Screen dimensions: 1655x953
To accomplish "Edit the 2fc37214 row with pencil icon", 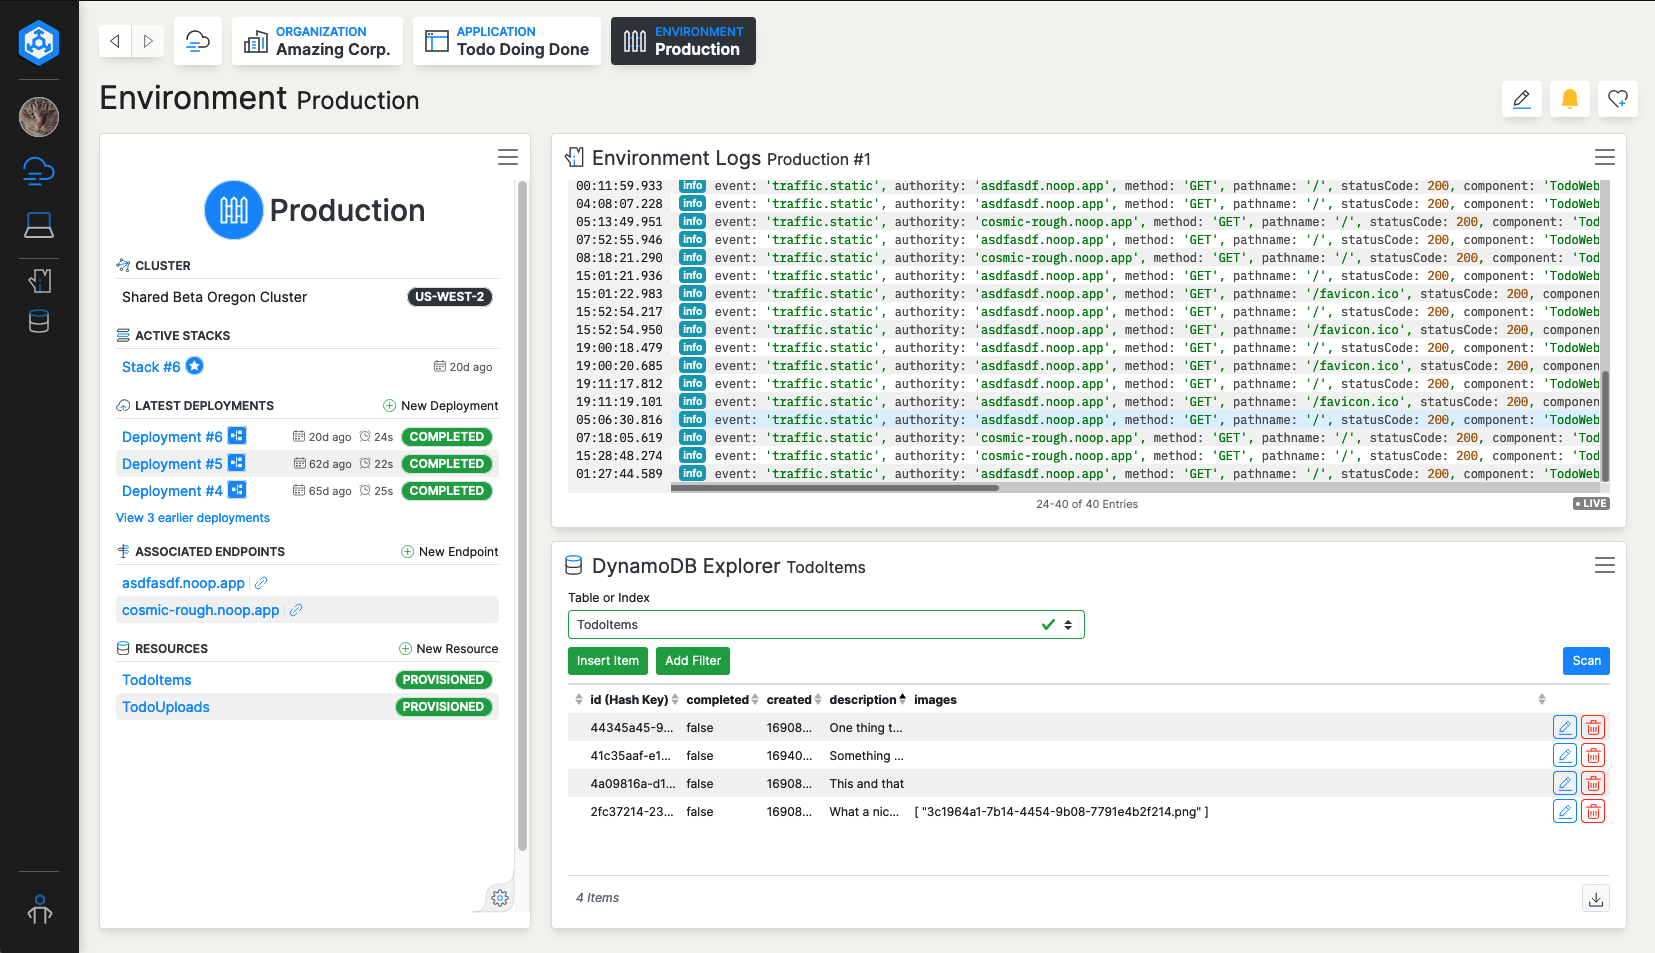I will point(1565,812).
